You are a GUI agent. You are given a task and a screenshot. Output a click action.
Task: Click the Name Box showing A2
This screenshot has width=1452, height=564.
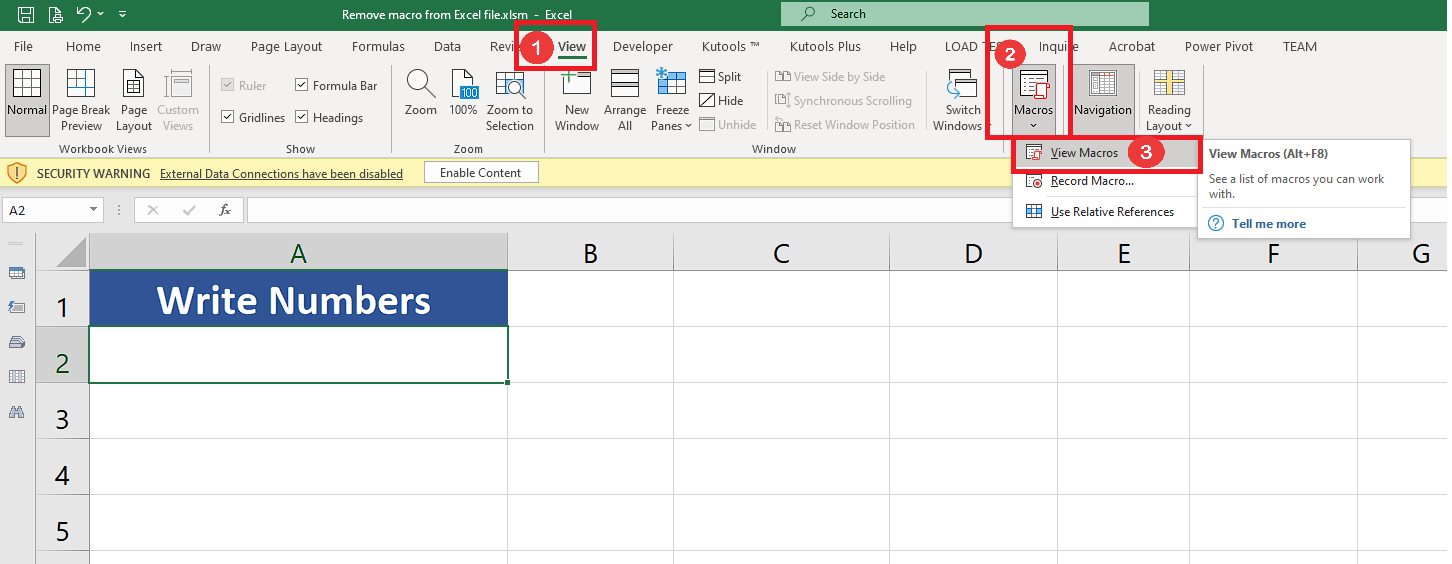[45, 210]
